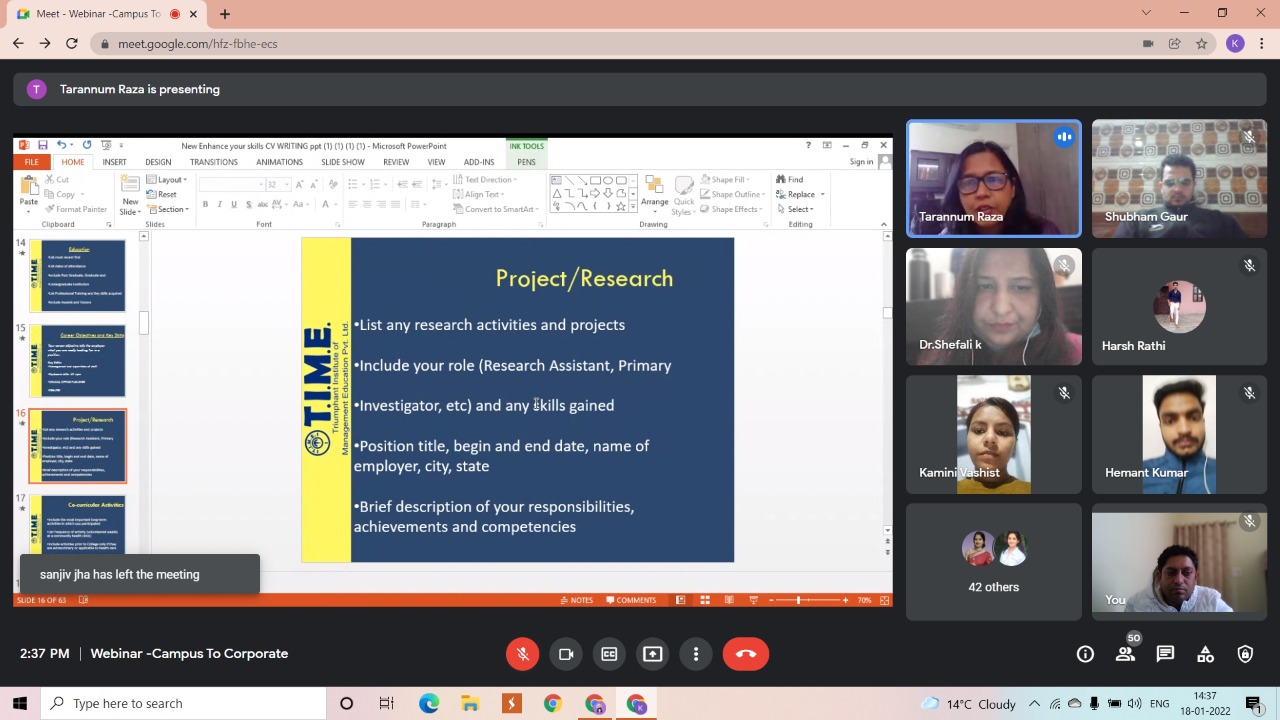Viewport: 1280px width, 720px height.
Task: Open a new browser tab
Action: pyautogui.click(x=225, y=14)
